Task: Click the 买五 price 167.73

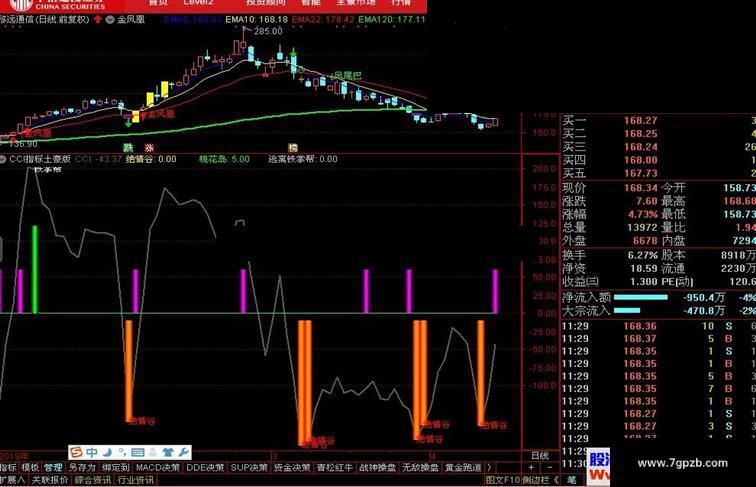Action: (x=640, y=173)
